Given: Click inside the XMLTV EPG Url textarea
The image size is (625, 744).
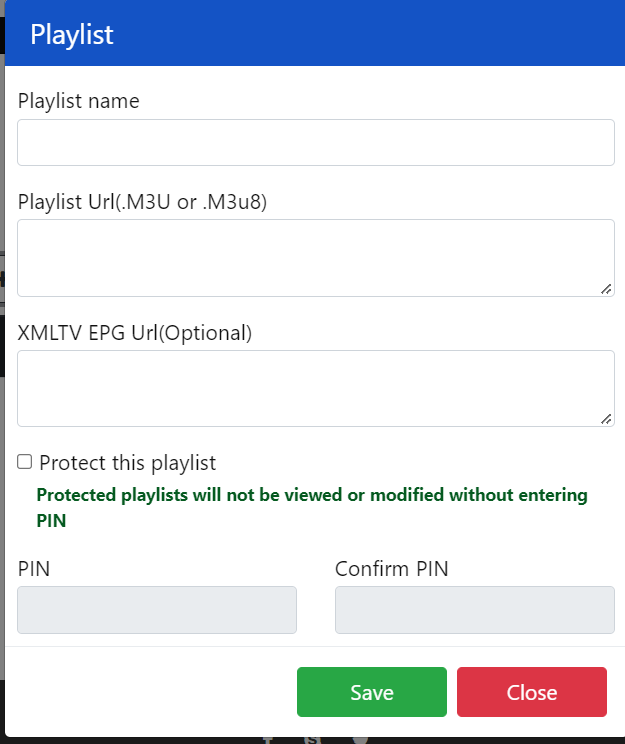Looking at the screenshot, I should (x=316, y=388).
